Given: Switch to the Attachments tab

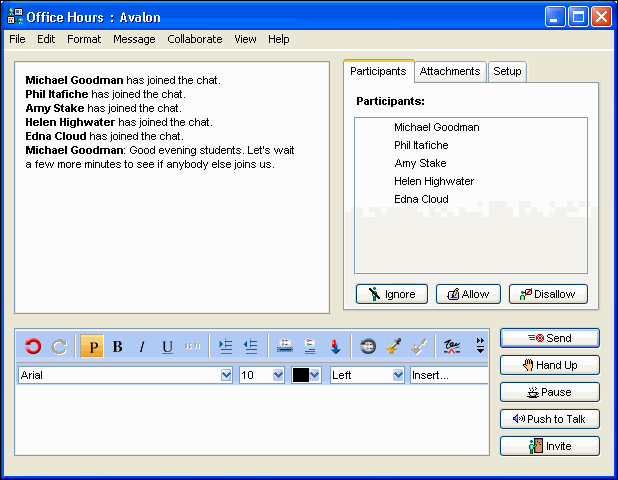Looking at the screenshot, I should click(450, 72).
